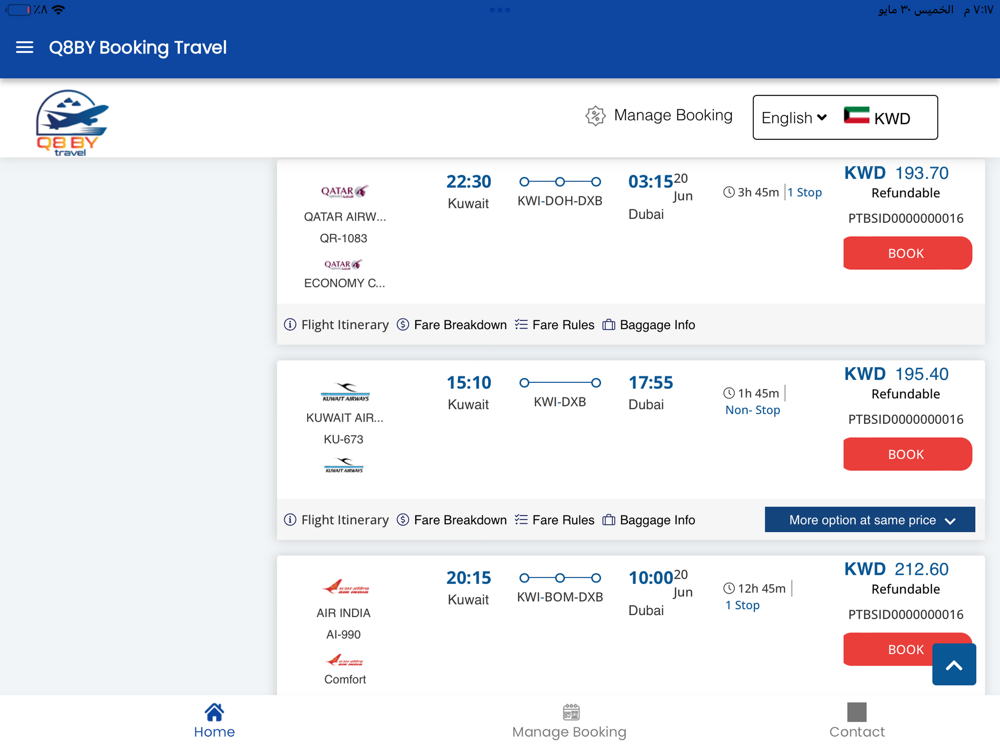Click the KU-673 flight number

344,439
